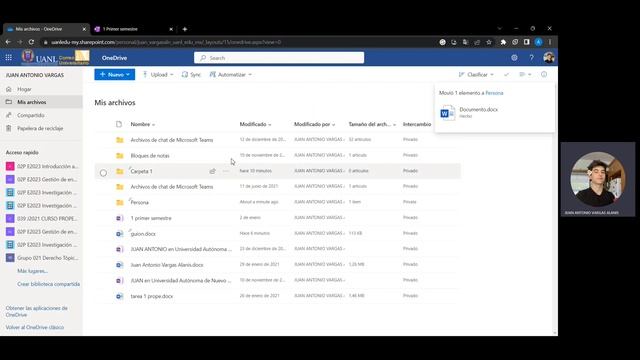Sort by the Modificado column header
The image size is (640, 360).
point(256,124)
